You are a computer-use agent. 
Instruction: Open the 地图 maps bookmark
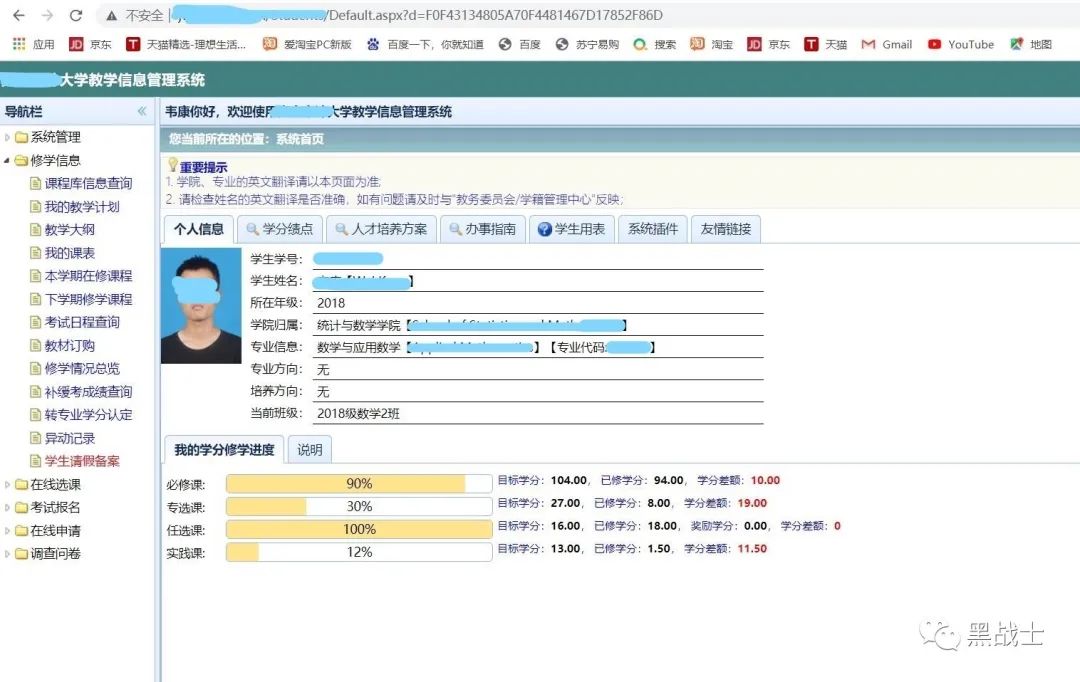[1031, 44]
